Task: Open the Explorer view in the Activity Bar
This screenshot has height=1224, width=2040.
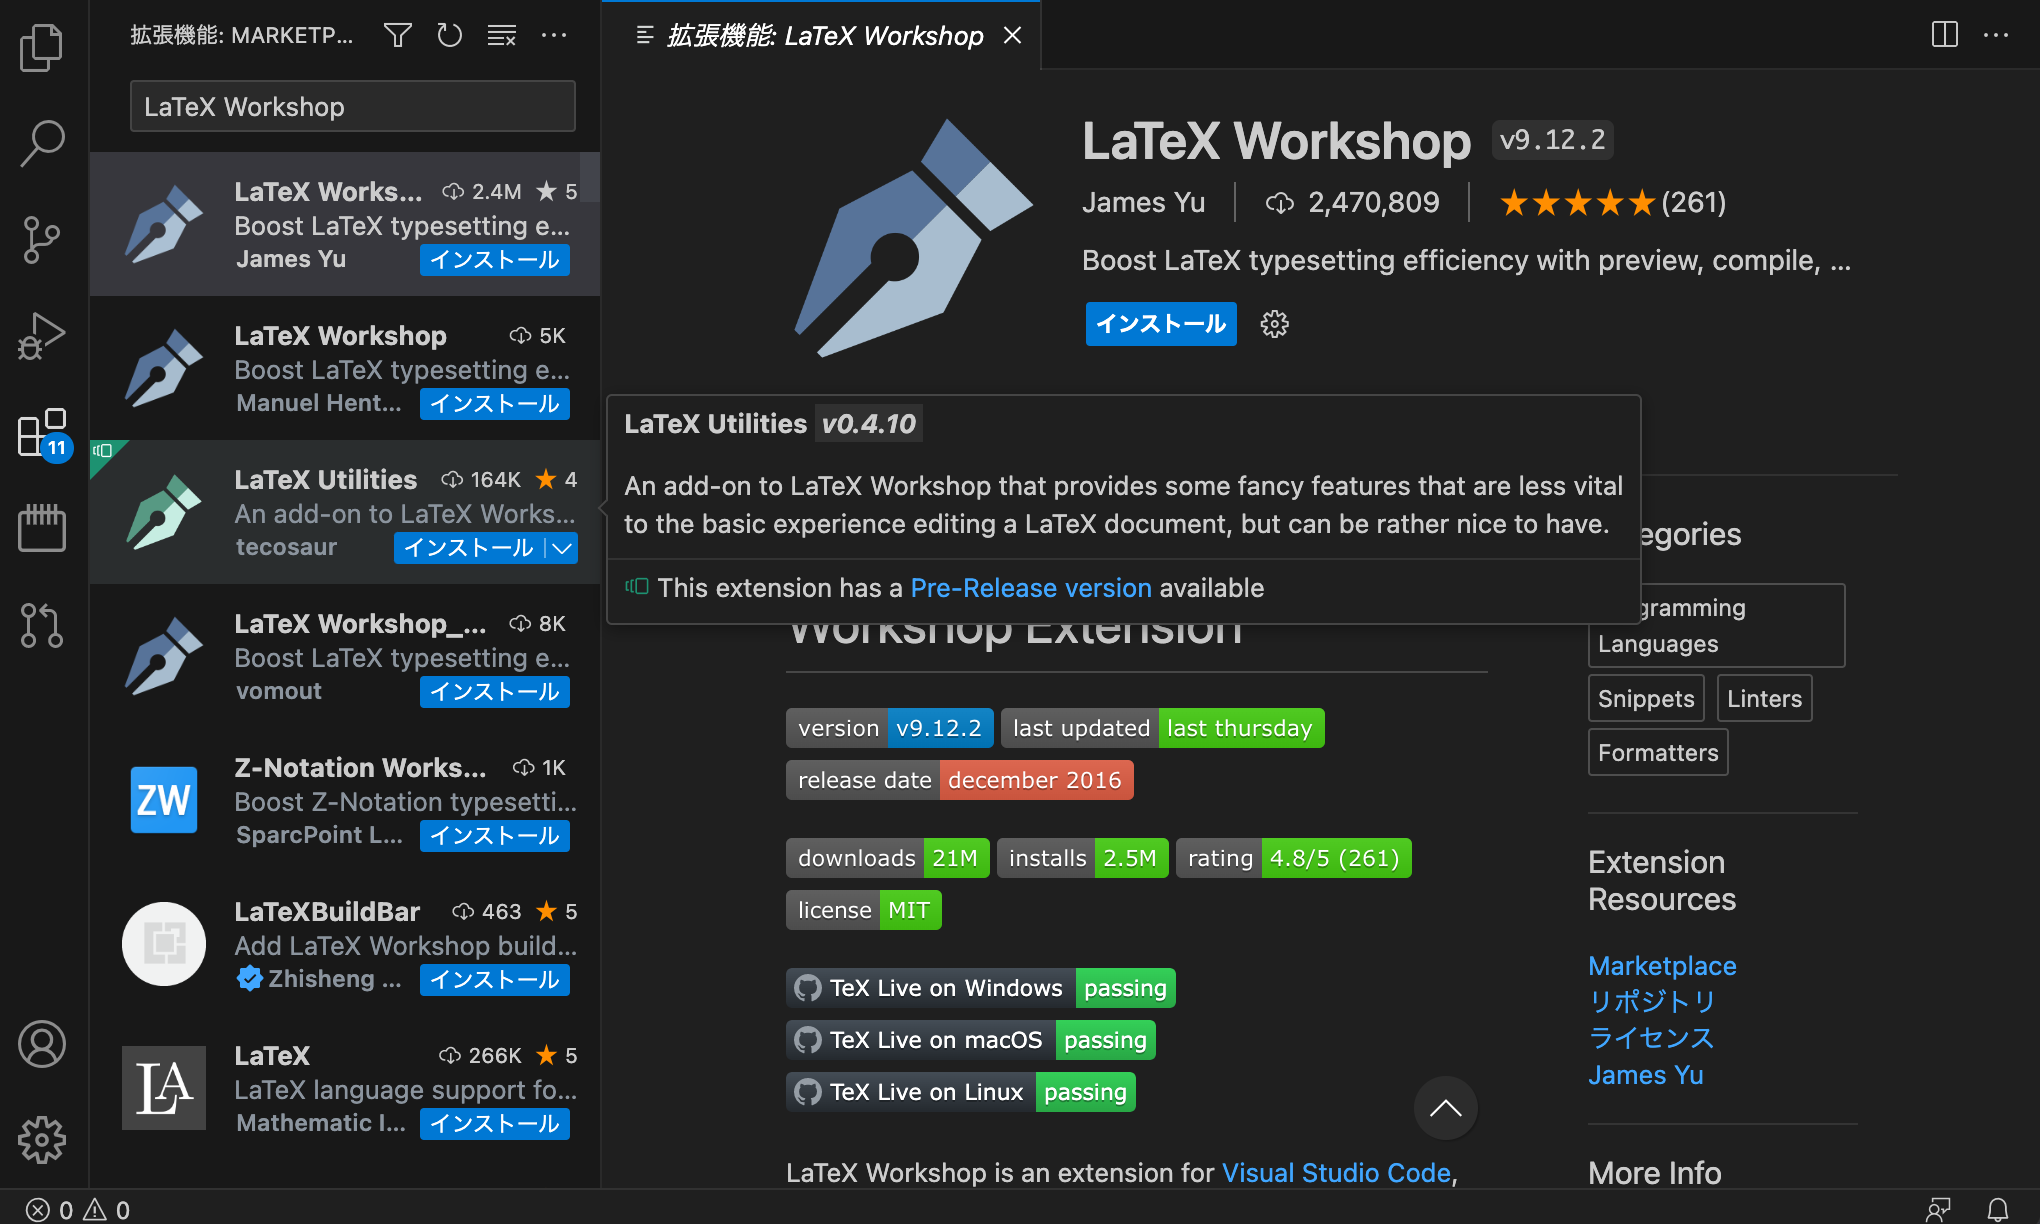Action: pos(41,47)
